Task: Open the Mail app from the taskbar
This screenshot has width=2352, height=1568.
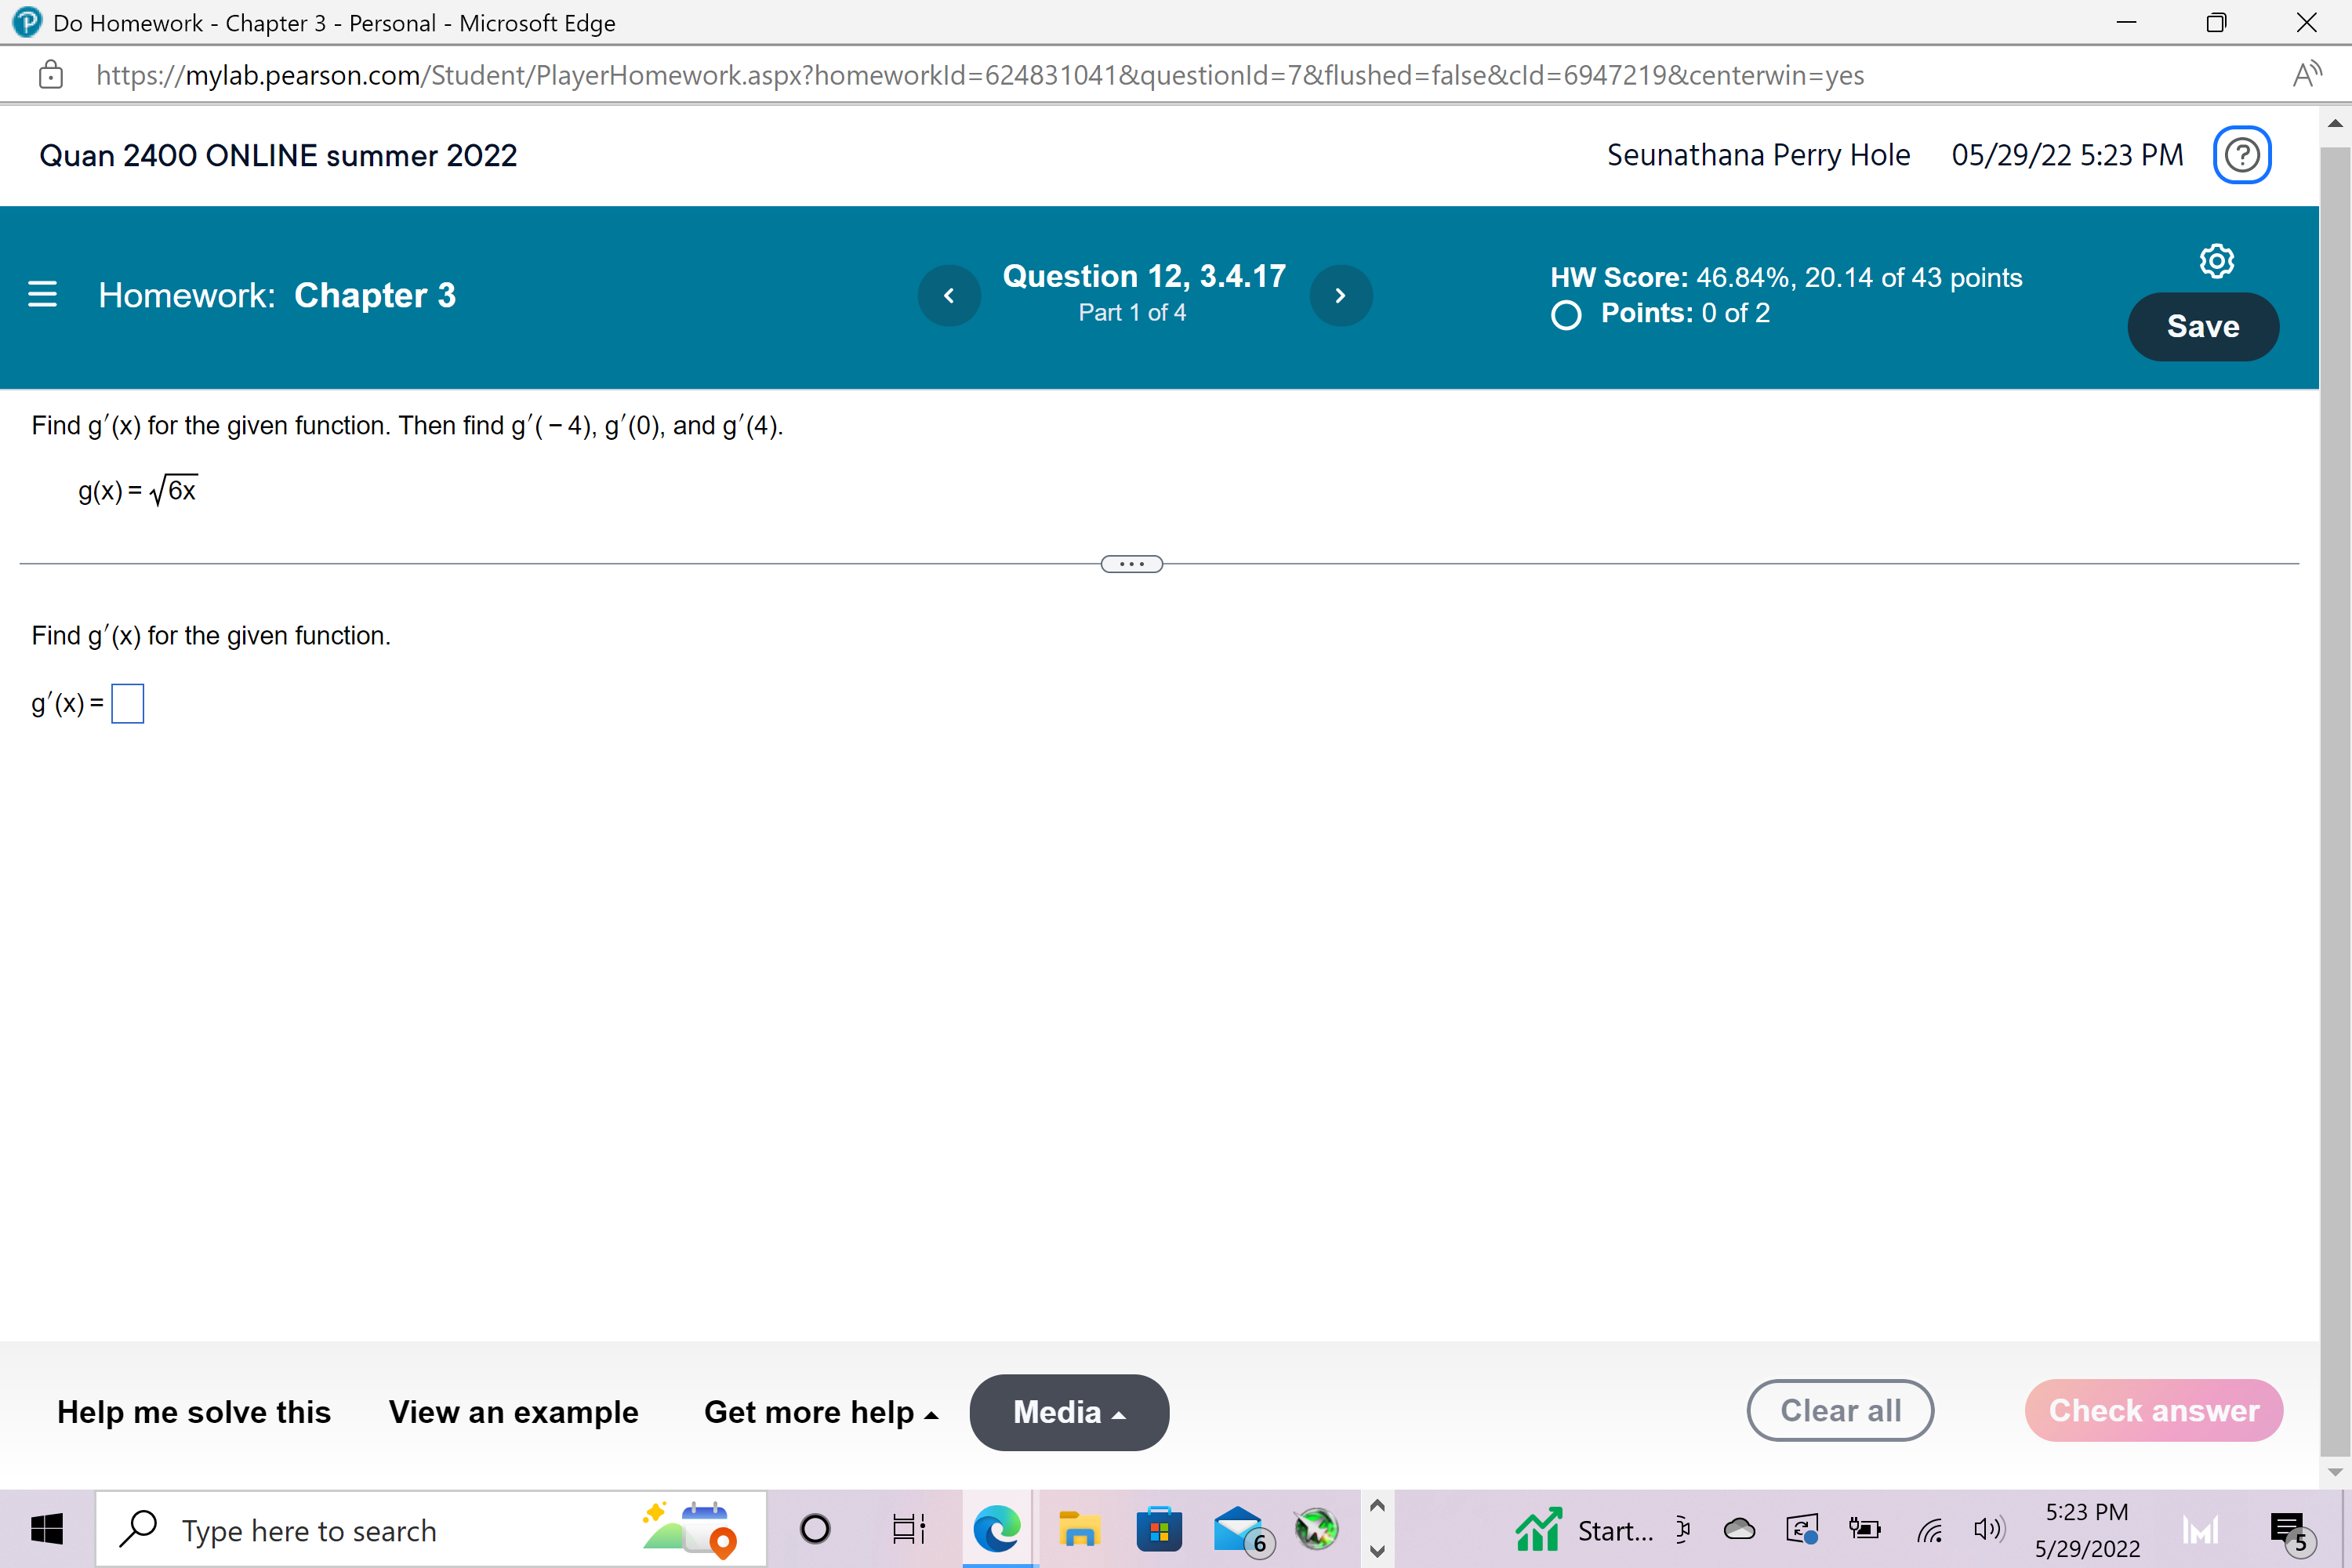Action: pyautogui.click(x=1238, y=1529)
